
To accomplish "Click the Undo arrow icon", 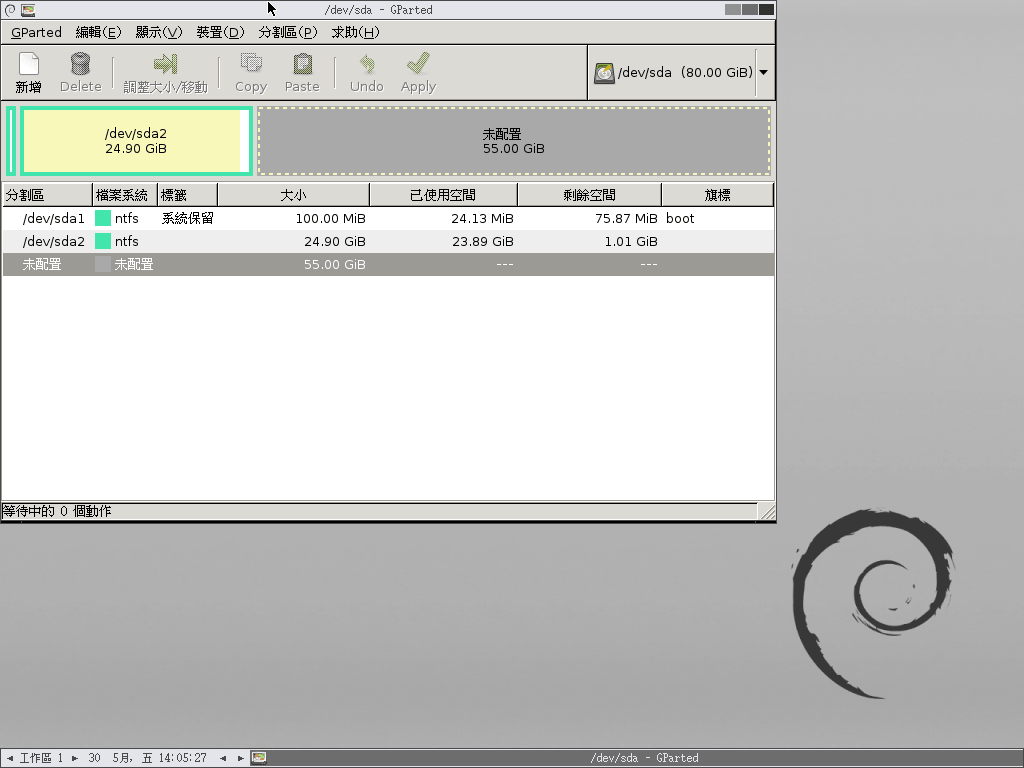I will point(366,65).
